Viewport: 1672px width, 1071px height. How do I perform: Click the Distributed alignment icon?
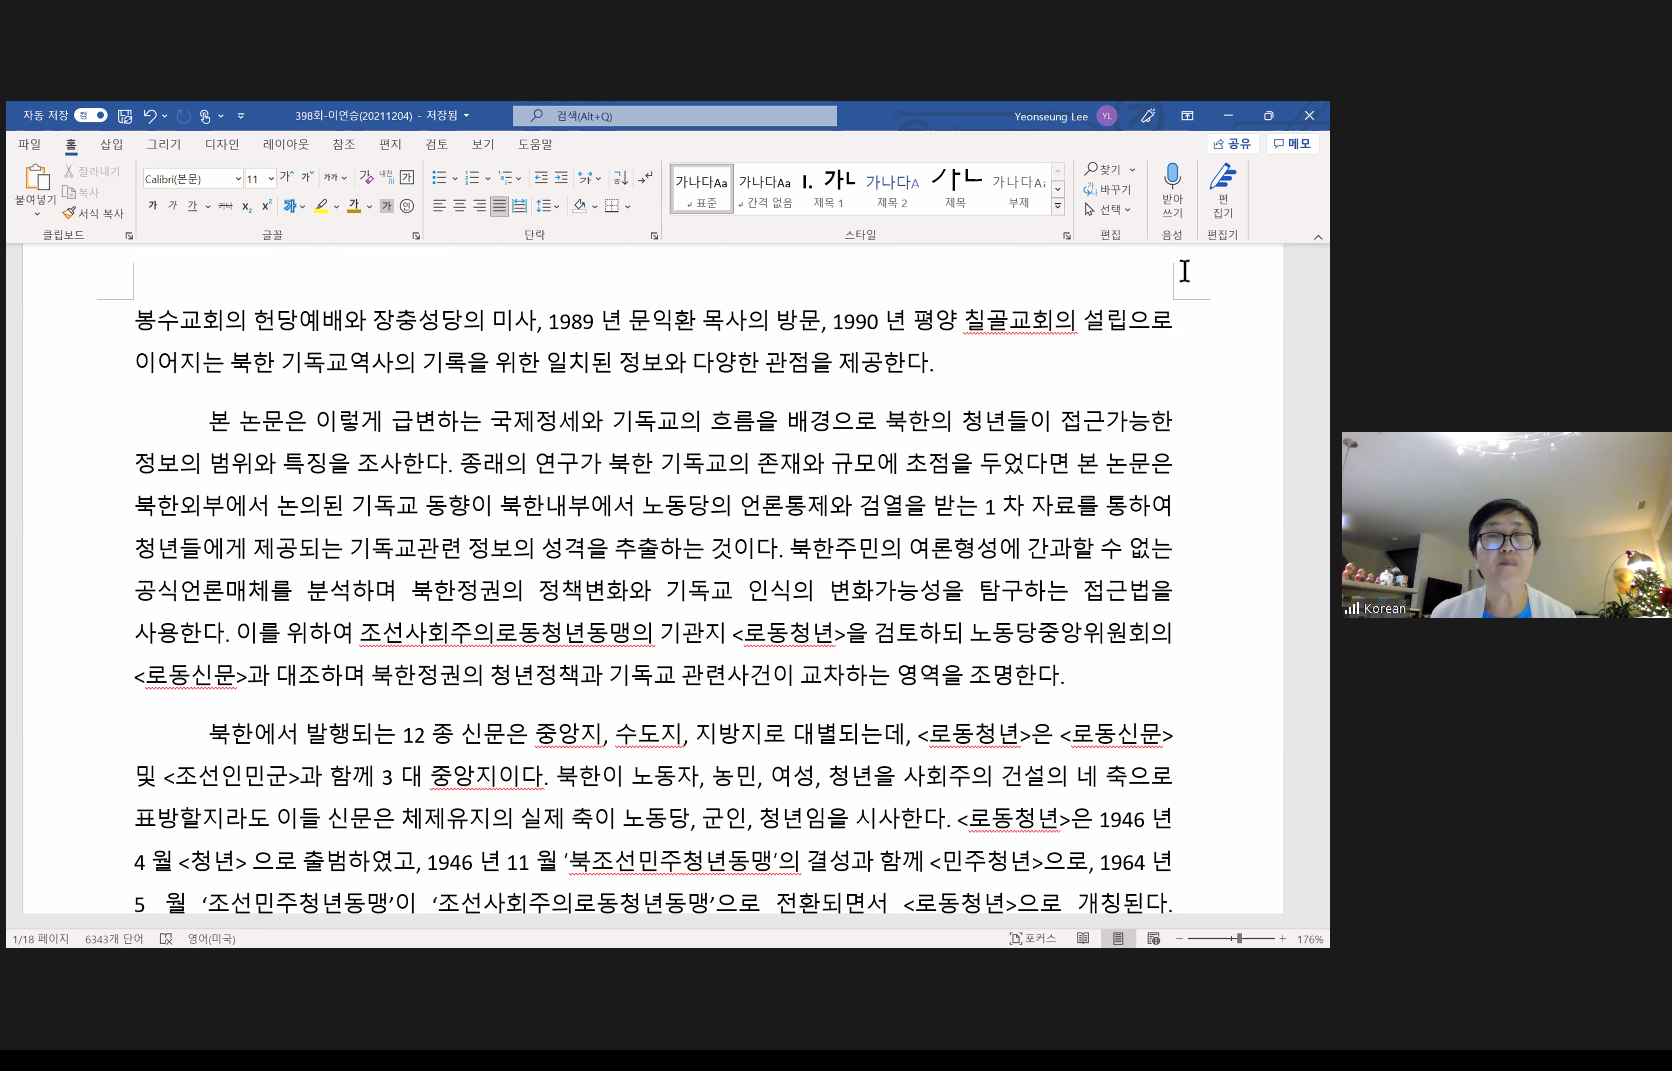[x=520, y=206]
